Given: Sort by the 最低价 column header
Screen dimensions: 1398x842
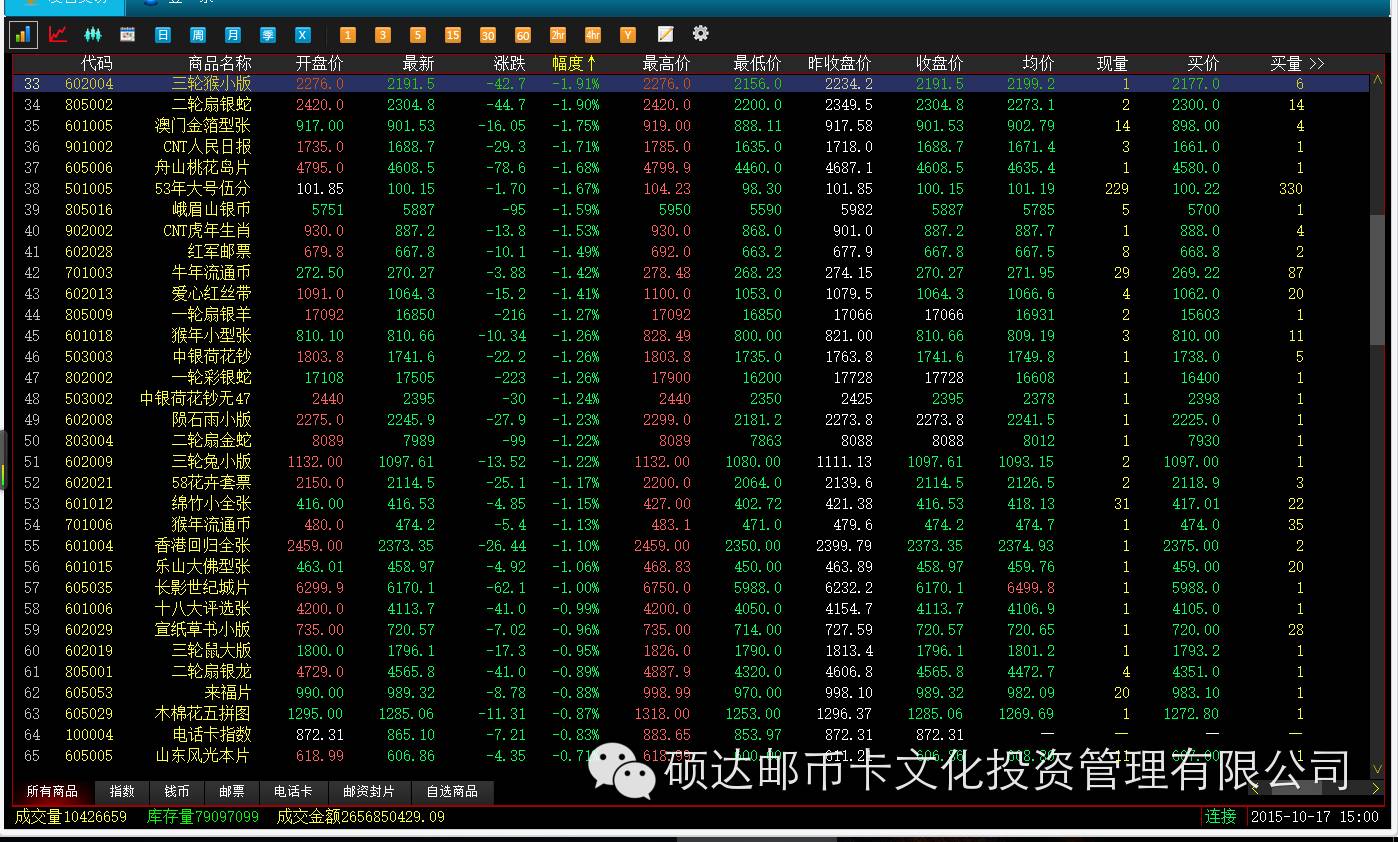Looking at the screenshot, I should coord(757,63).
